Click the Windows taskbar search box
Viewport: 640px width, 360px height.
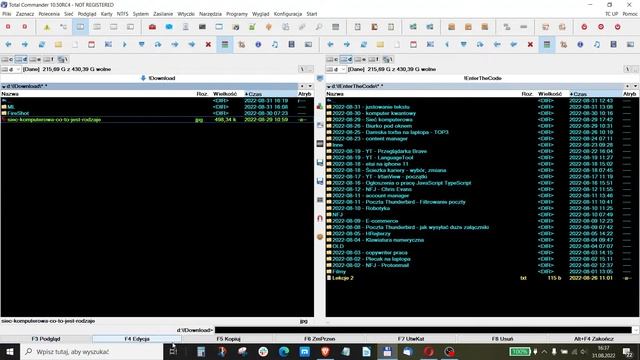coord(92,351)
